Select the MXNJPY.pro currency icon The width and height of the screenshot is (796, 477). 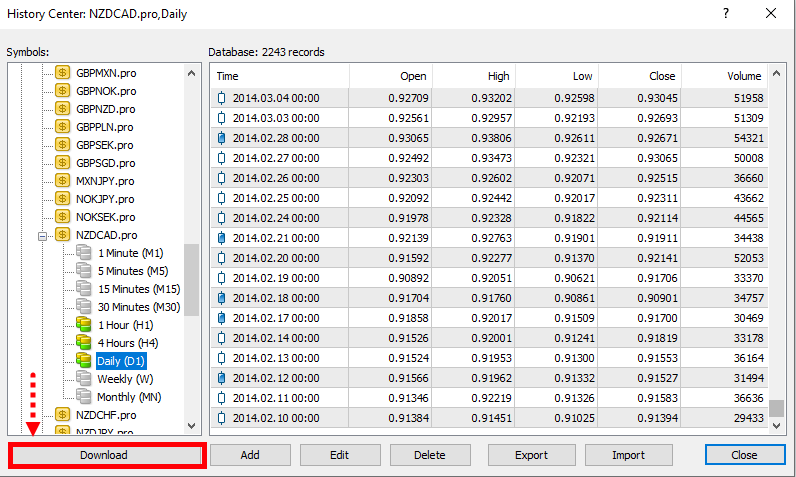[63, 181]
